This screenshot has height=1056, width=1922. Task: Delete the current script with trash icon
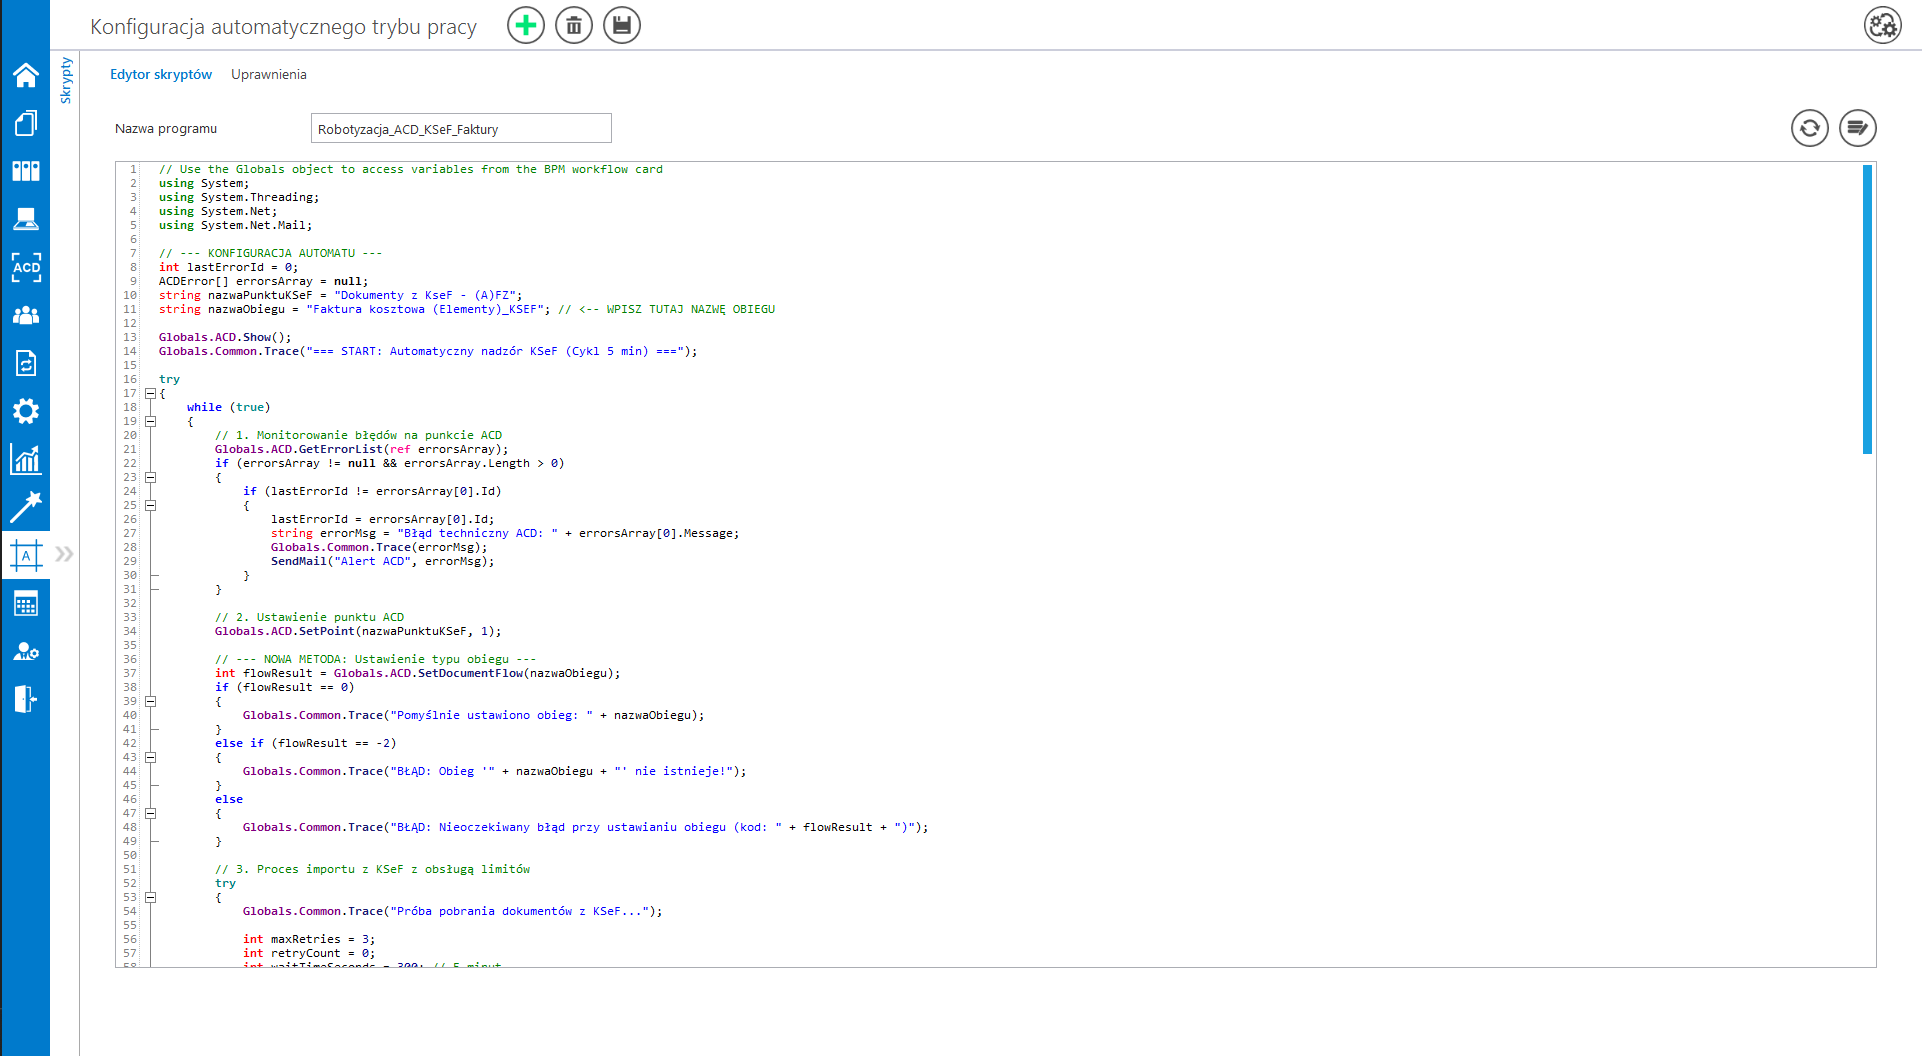pyautogui.click(x=574, y=25)
